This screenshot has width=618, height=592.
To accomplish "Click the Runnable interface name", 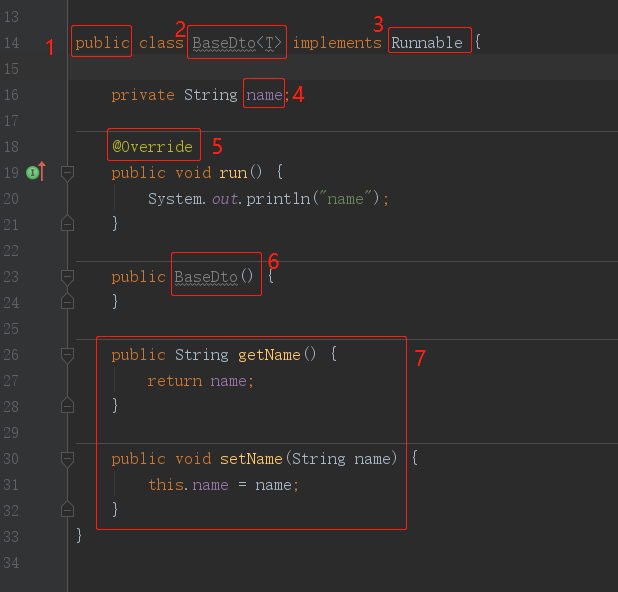I will pos(427,43).
